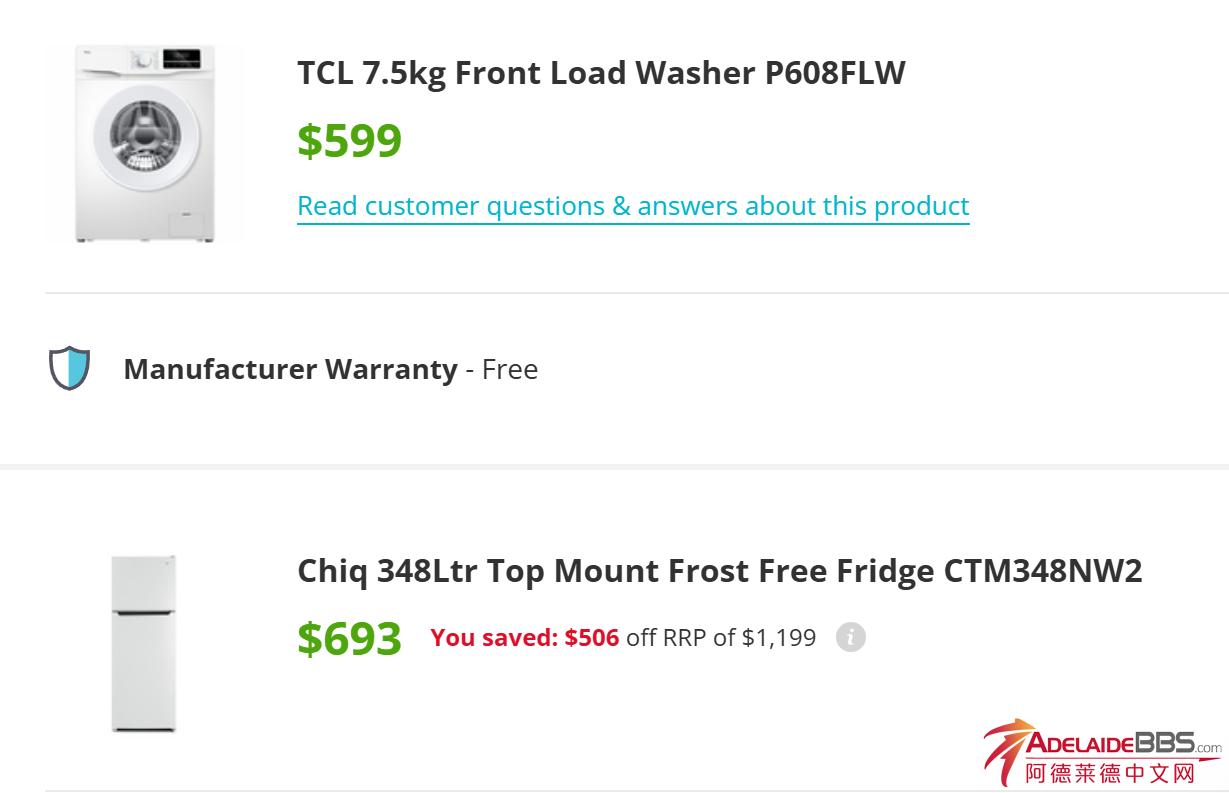Image resolution: width=1229 pixels, height=793 pixels.
Task: Click the fridge's lower door in image
Action: tap(143, 670)
